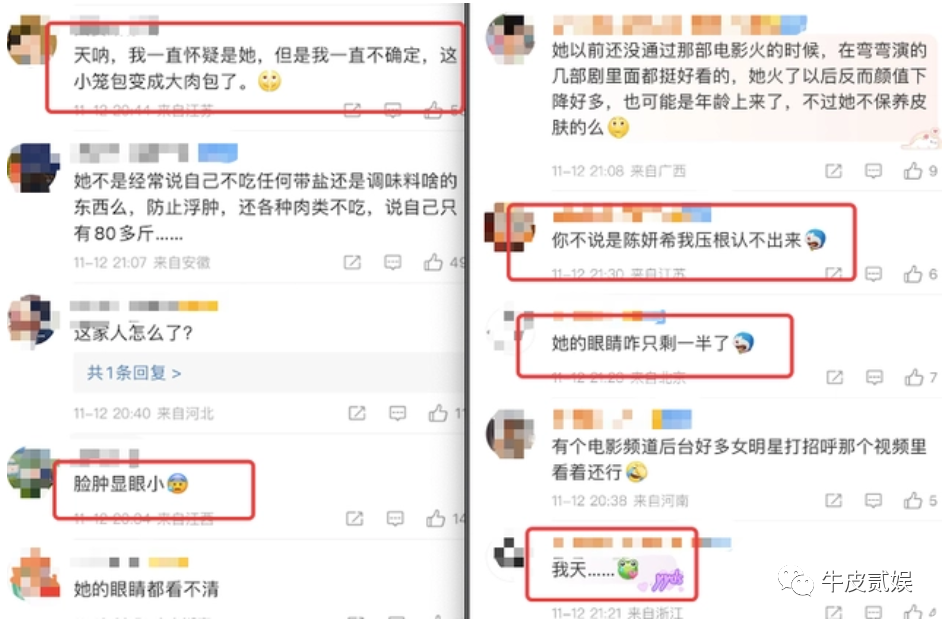Screen dimensions: 943x623
Task: Expand the '共1条回复' replies
Action: (x=134, y=373)
